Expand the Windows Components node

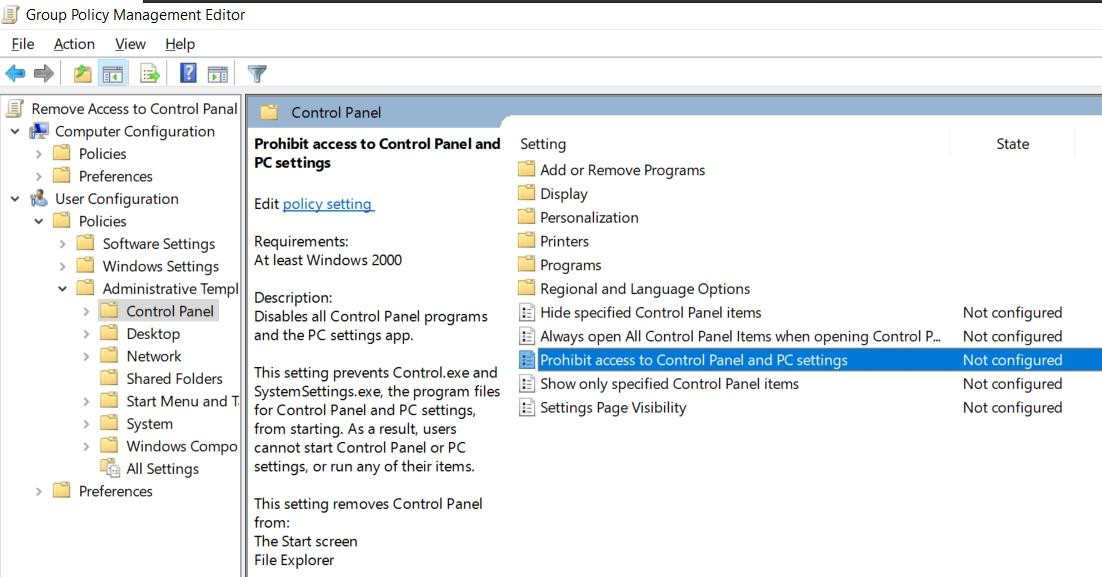pos(86,446)
